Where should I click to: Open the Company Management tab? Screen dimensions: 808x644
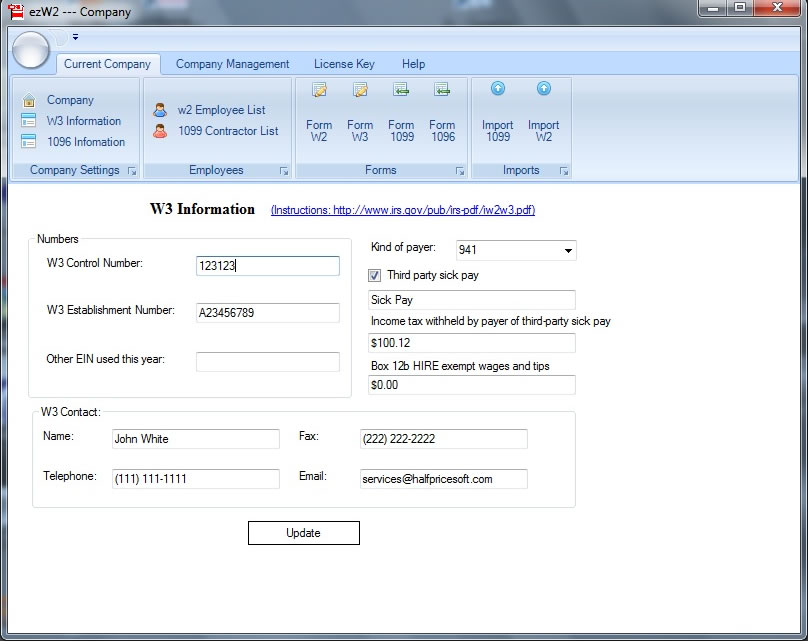[x=232, y=64]
